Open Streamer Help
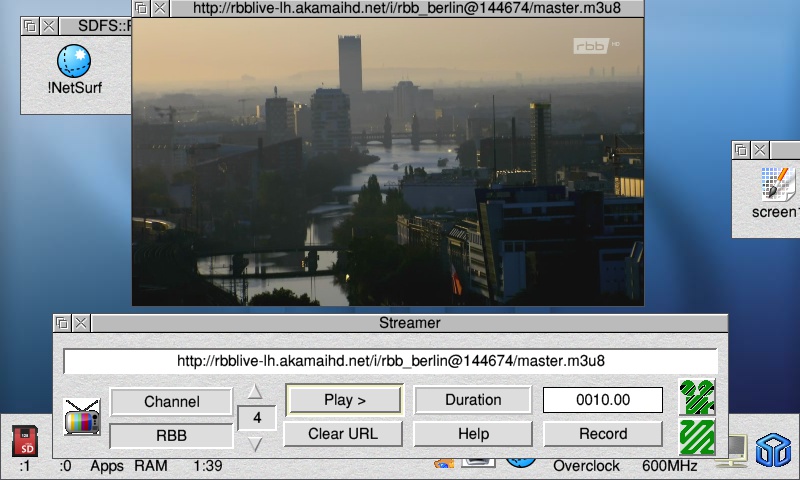Viewport: 800px width, 480px height. [473, 434]
